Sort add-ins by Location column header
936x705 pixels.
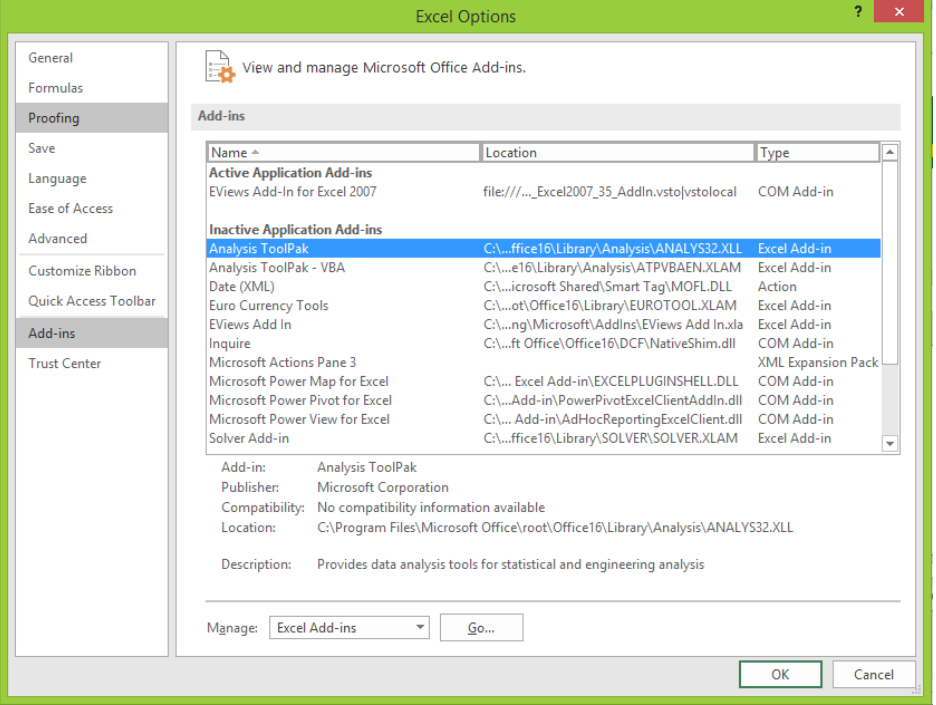point(617,152)
